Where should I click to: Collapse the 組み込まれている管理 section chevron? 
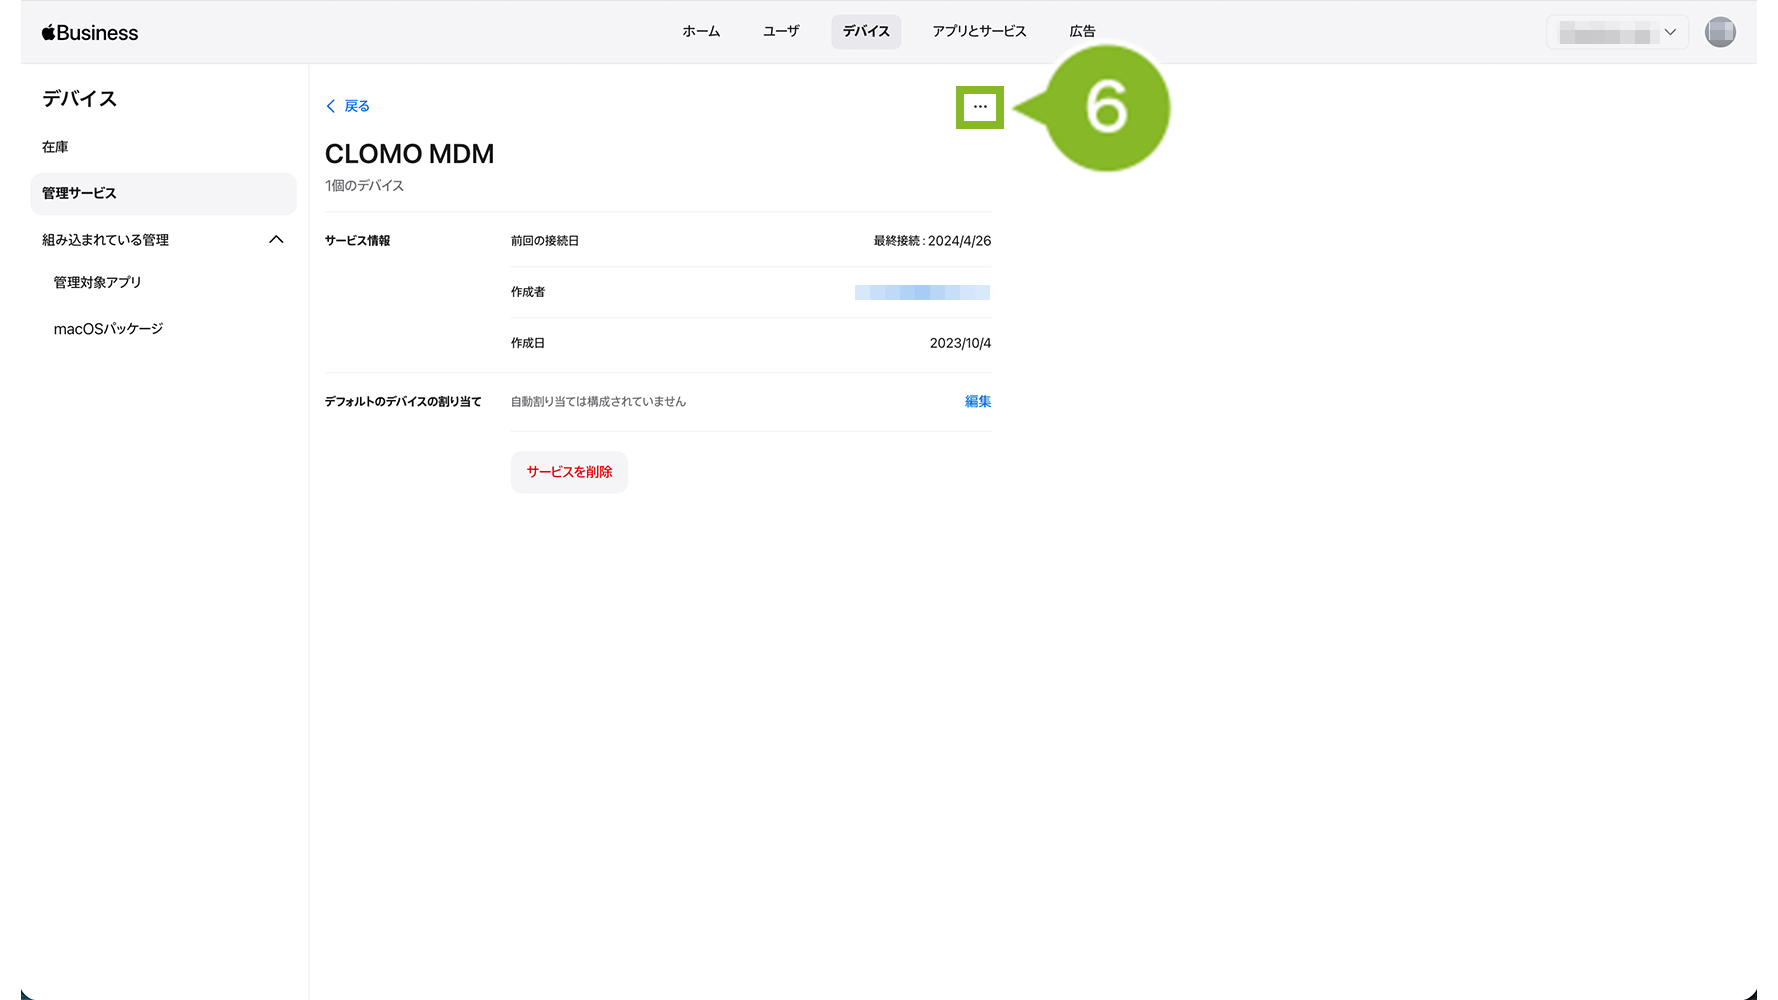(x=276, y=240)
